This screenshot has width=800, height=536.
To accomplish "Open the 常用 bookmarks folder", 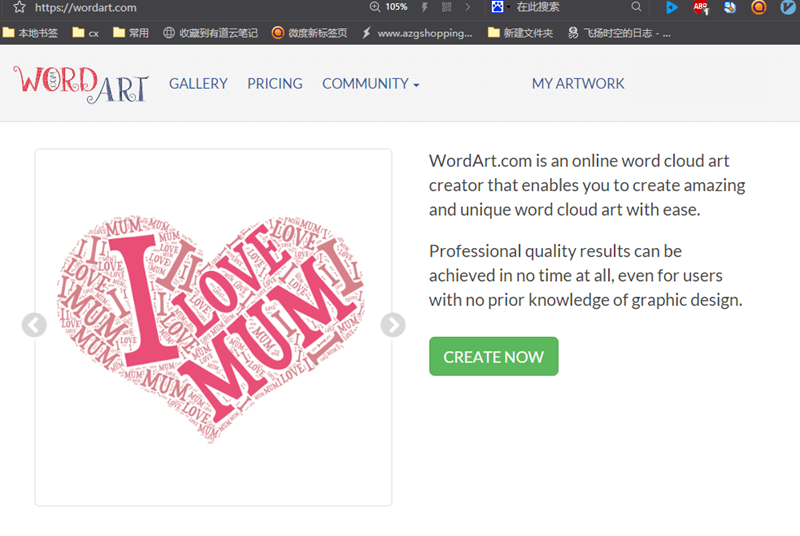I will [x=131, y=33].
